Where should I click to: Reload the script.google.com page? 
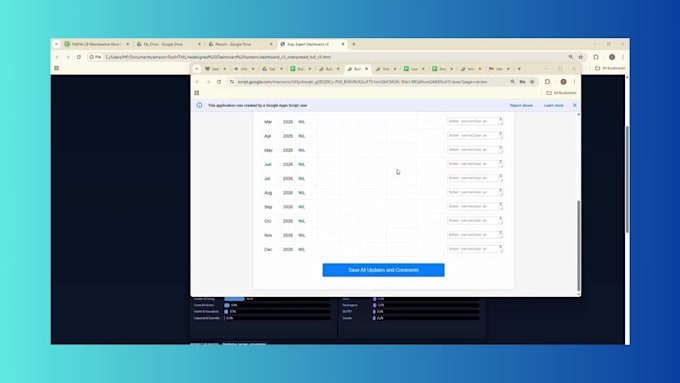click(219, 82)
